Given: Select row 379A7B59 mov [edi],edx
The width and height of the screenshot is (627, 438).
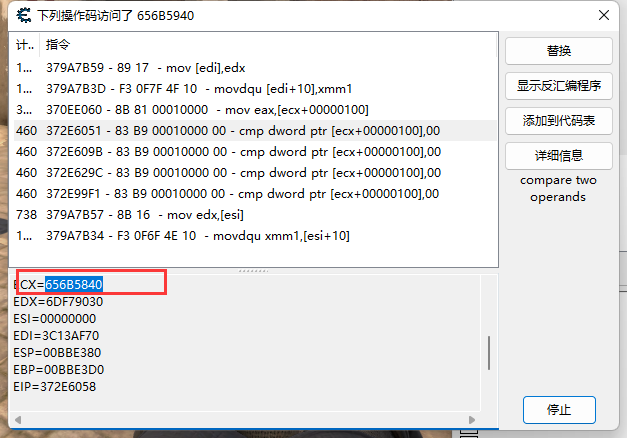Looking at the screenshot, I should point(255,68).
